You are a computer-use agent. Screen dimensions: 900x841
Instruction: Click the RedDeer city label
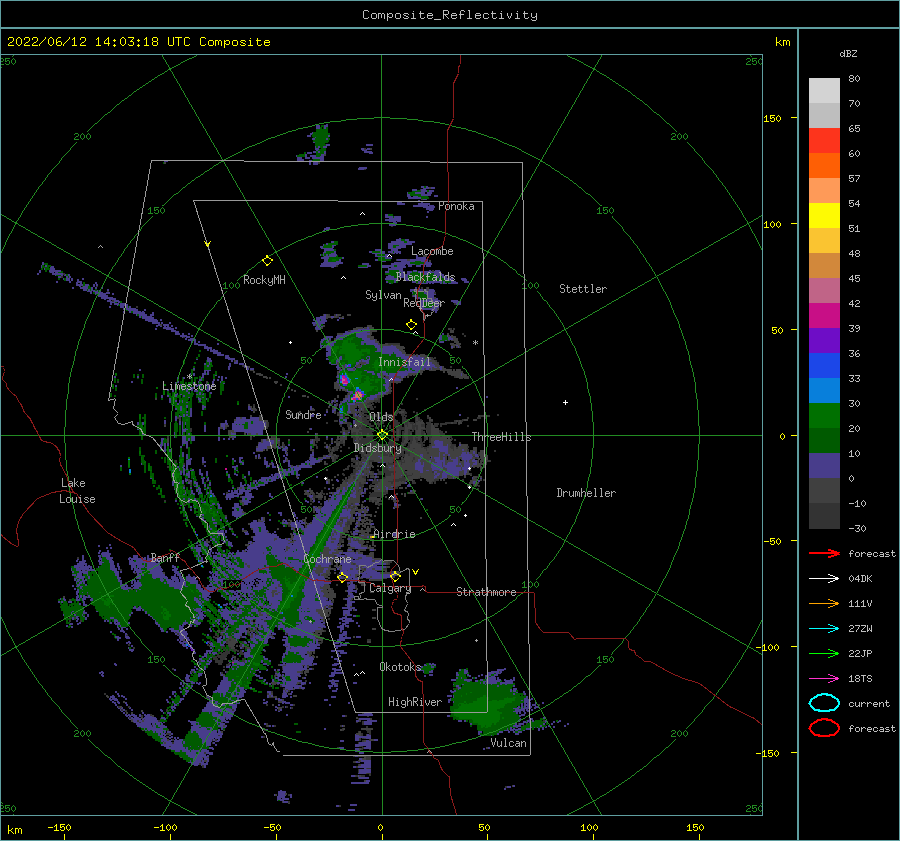click(424, 303)
